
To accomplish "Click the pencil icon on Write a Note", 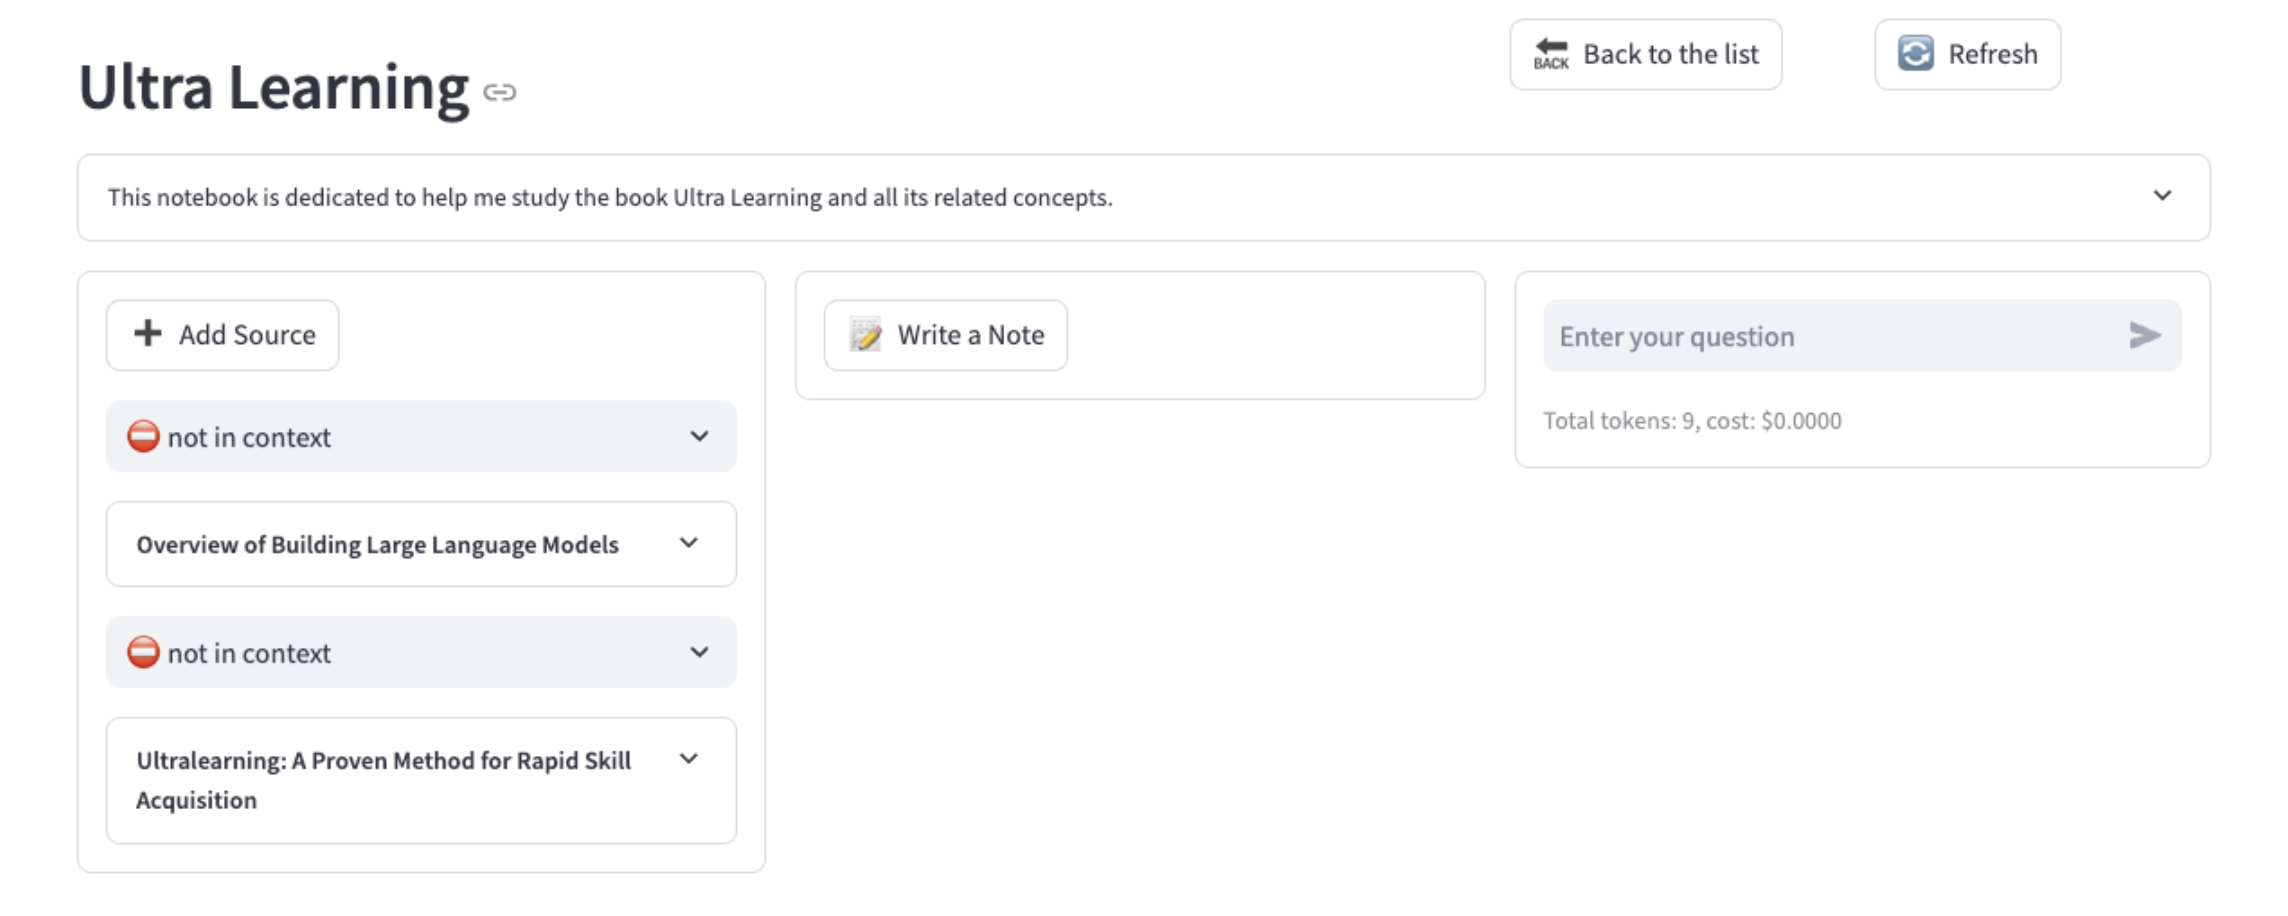I will (866, 335).
